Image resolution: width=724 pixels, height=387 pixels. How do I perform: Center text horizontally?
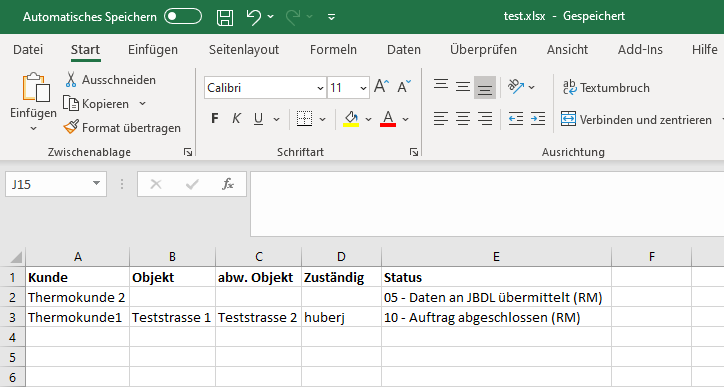(x=463, y=119)
